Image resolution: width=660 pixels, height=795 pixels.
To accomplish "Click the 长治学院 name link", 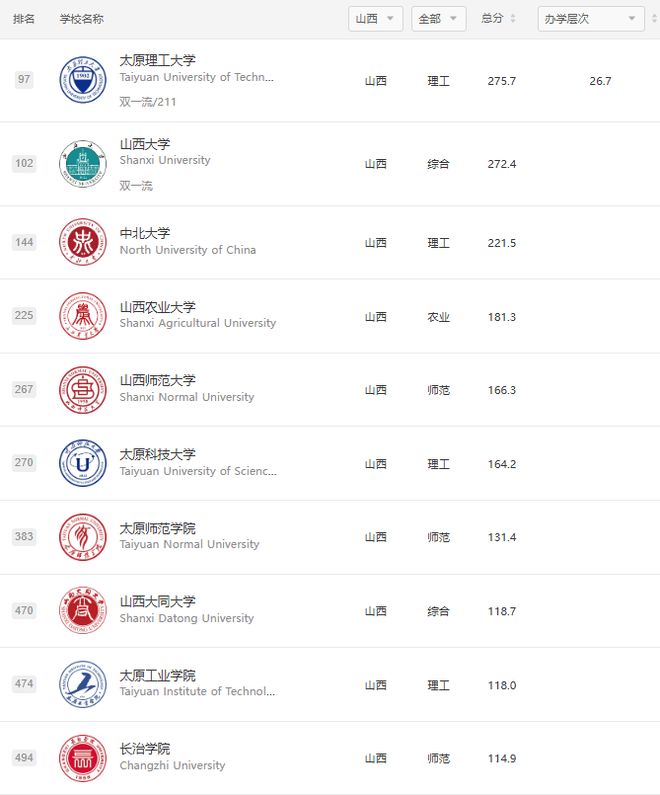I will (x=145, y=749).
